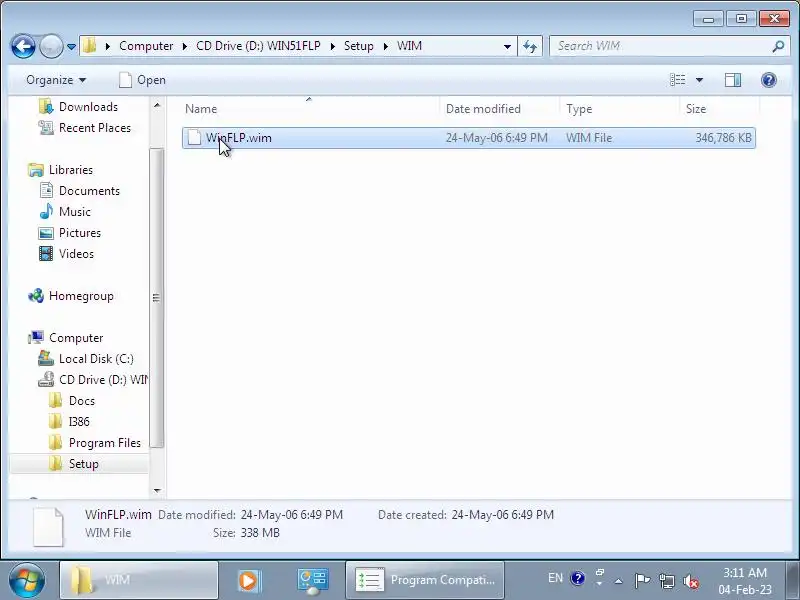This screenshot has height=600, width=800.
Task: Open Help with the question mark icon
Action: pos(768,80)
